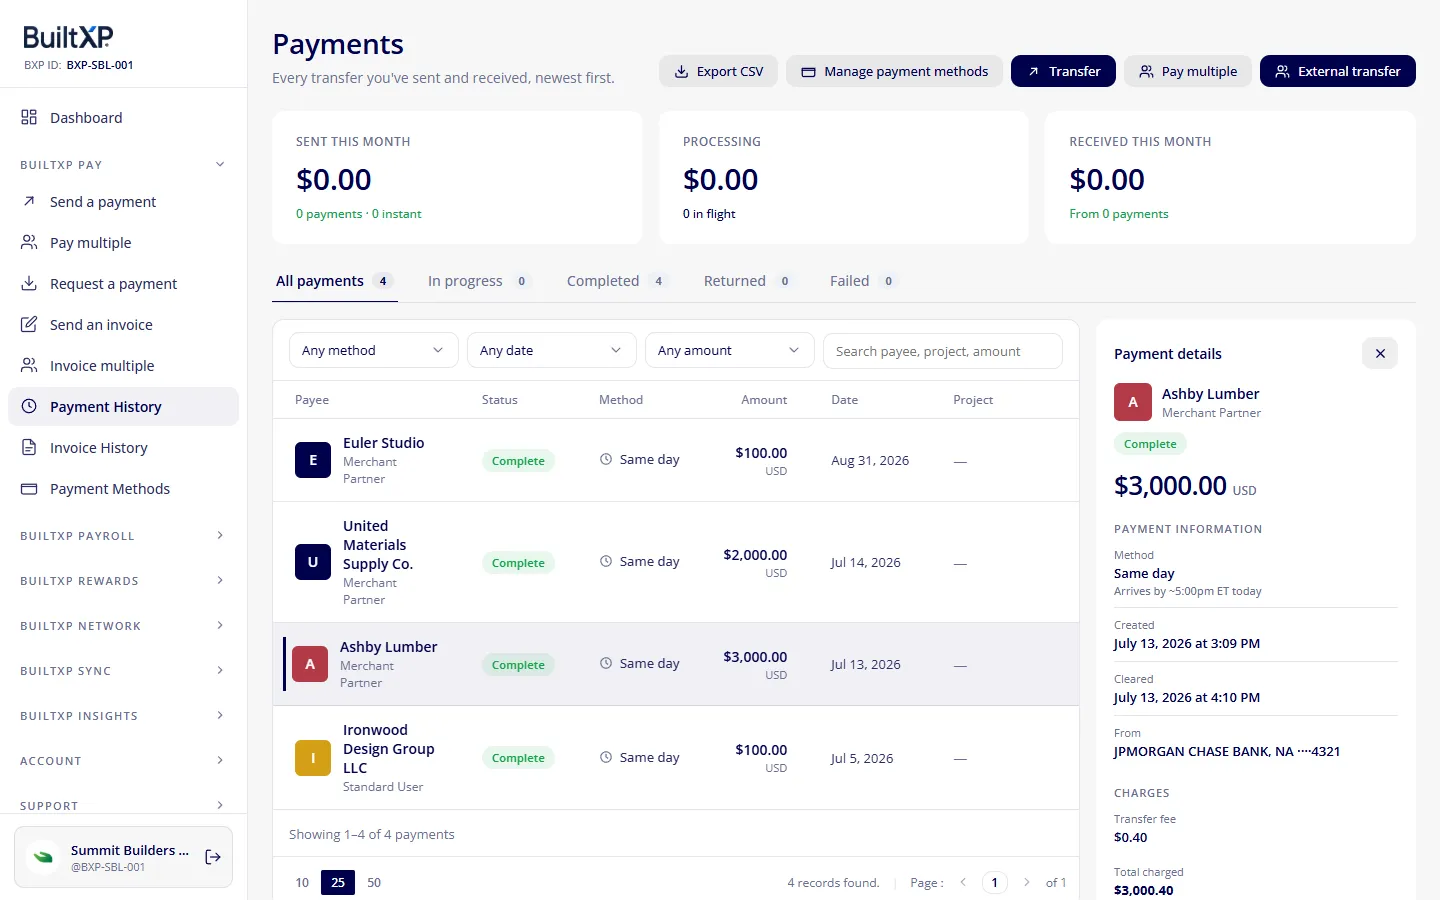Go to the next page arrow

1026,882
